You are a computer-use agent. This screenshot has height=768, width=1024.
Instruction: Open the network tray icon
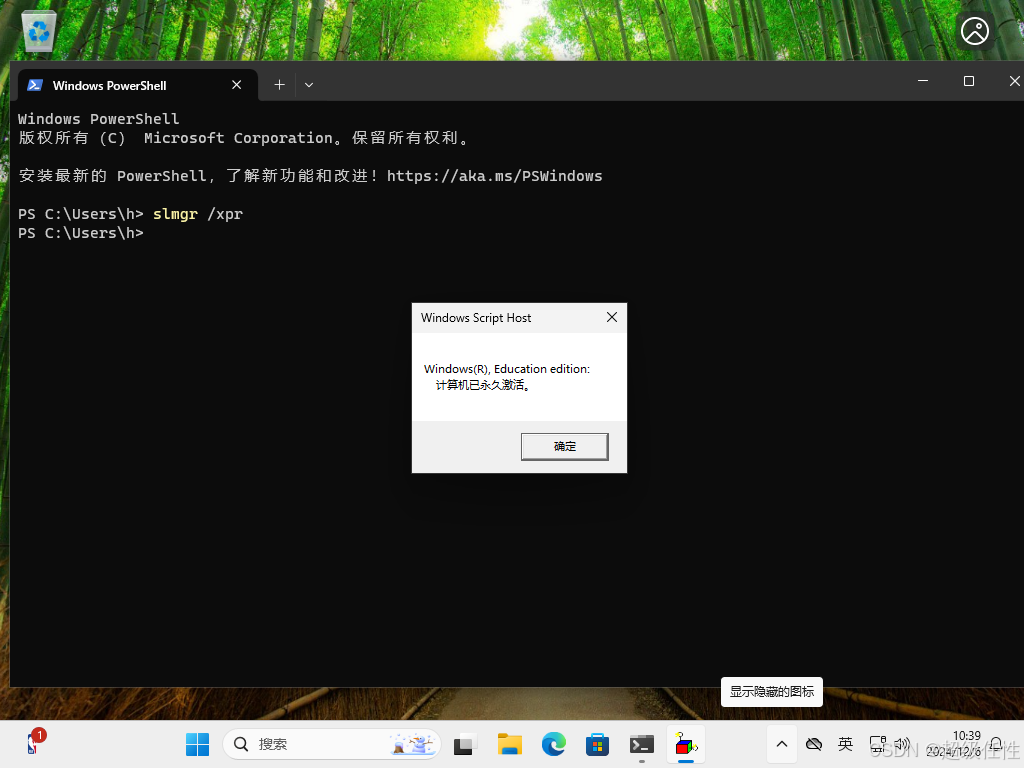coord(878,744)
